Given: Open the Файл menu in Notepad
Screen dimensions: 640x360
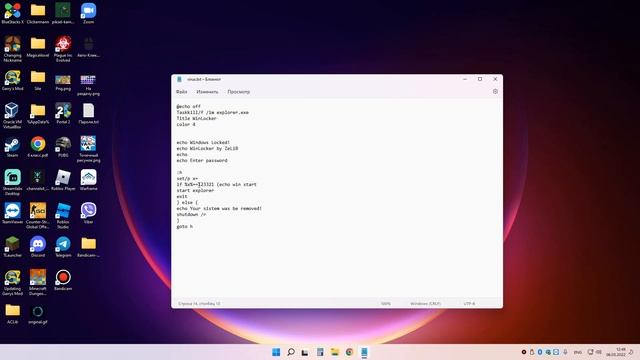Looking at the screenshot, I should click(x=182, y=92).
